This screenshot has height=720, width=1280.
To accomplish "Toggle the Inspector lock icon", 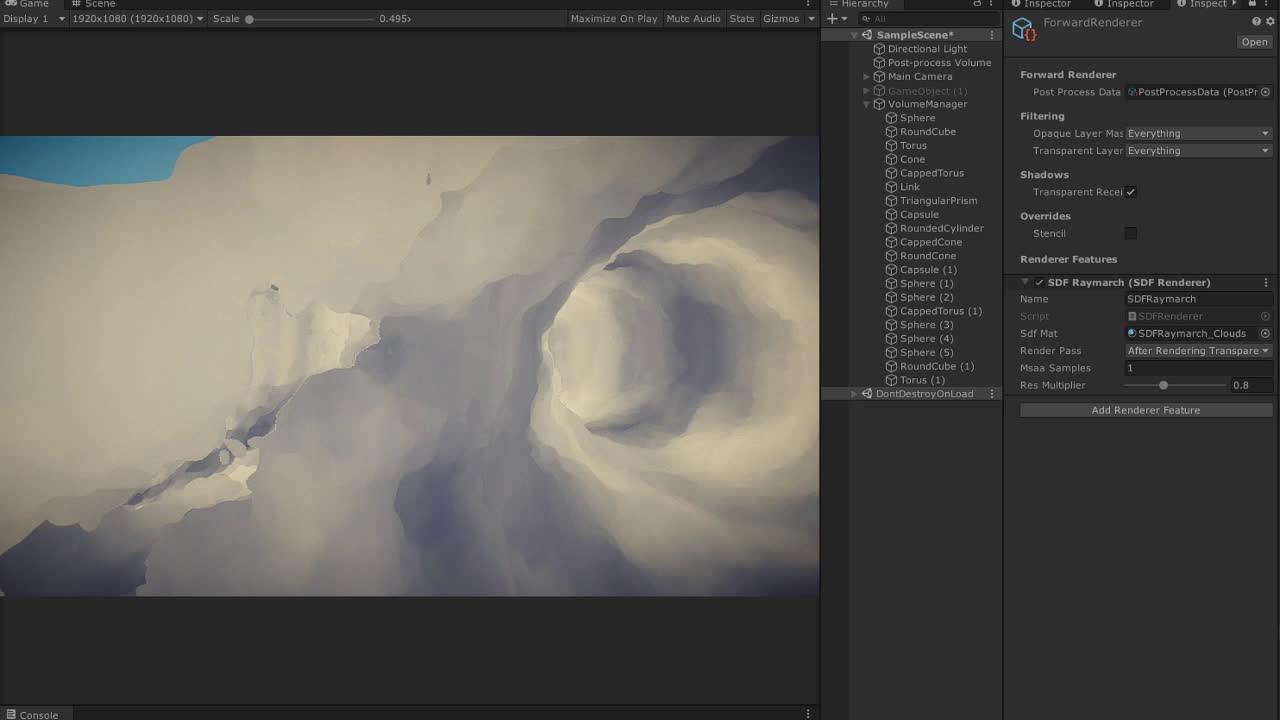I will point(1252,4).
